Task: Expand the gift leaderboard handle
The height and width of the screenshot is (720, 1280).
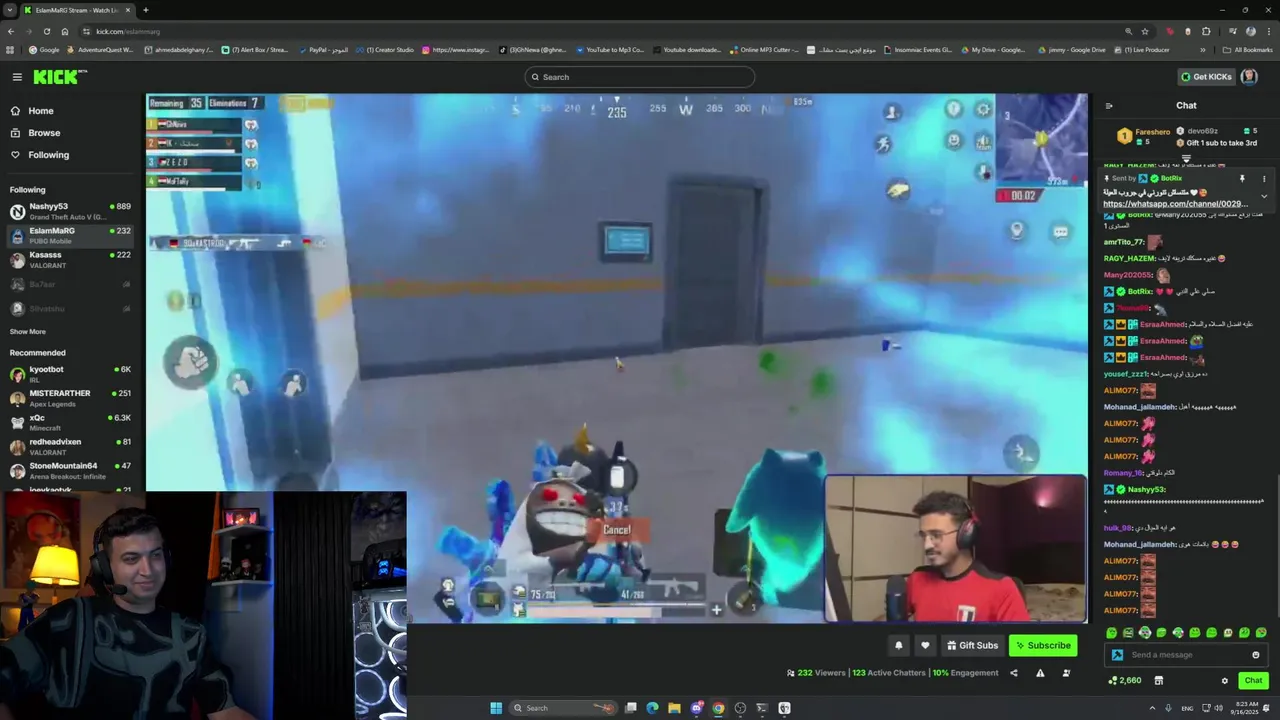Action: pyautogui.click(x=1186, y=158)
